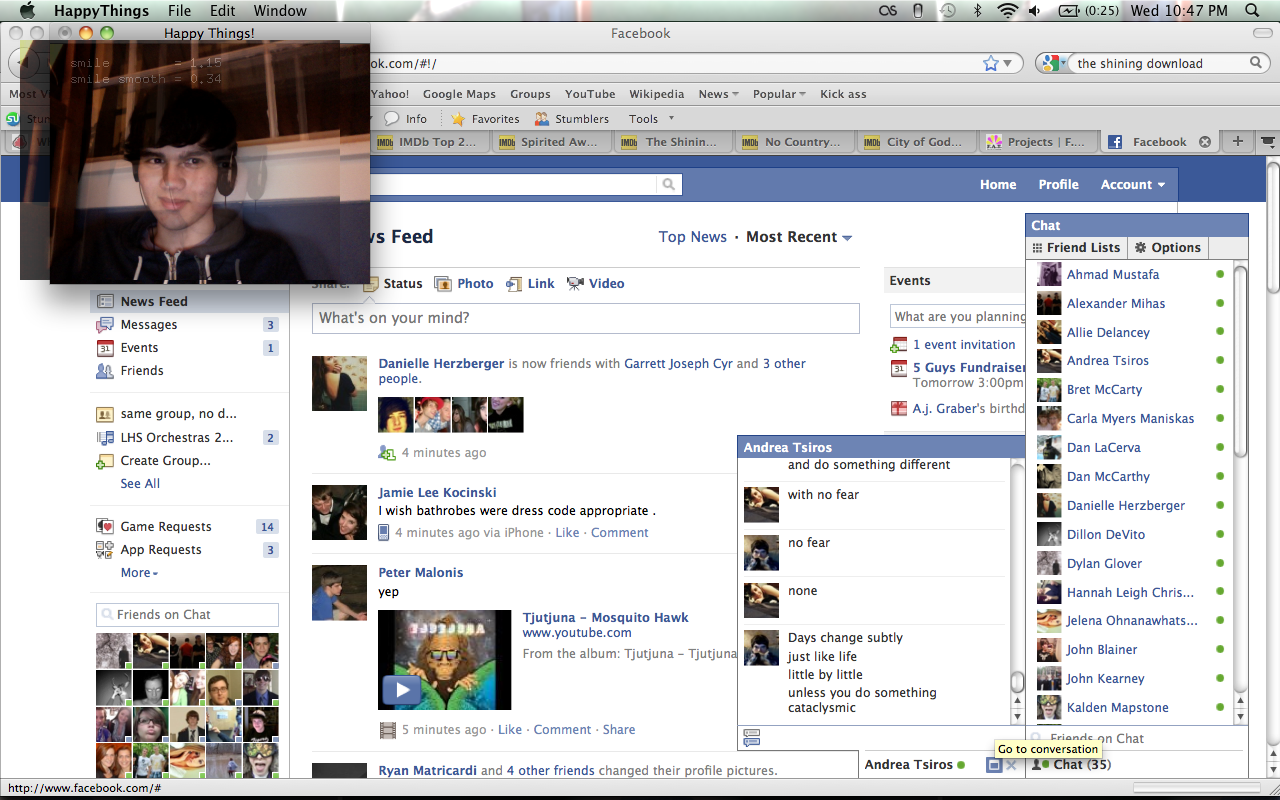Open the tab list dropdown arrow

[1267, 141]
